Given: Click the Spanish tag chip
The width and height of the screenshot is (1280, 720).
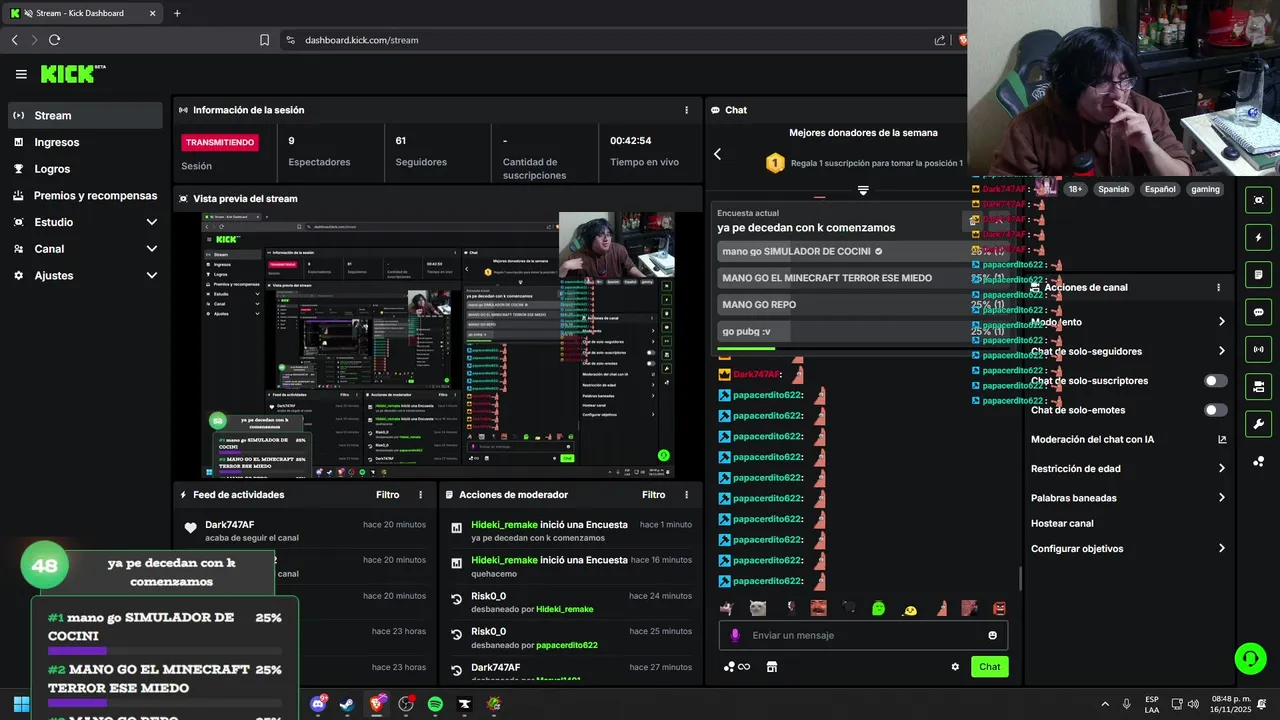Looking at the screenshot, I should (1113, 189).
